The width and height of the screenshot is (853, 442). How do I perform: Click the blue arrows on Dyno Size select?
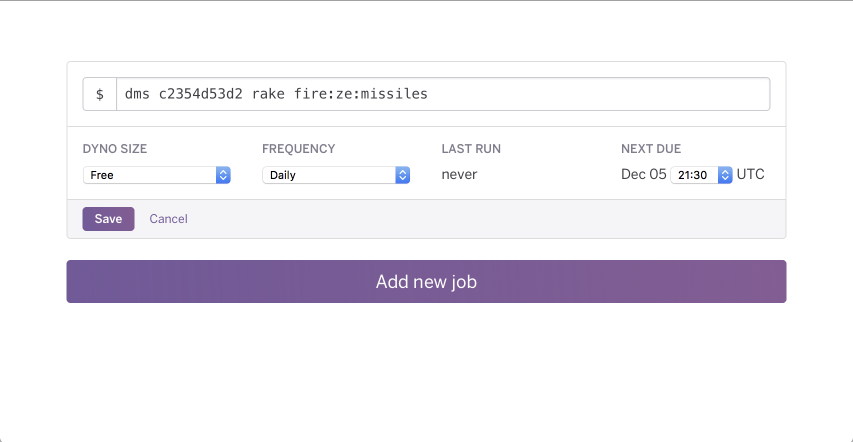pos(223,175)
